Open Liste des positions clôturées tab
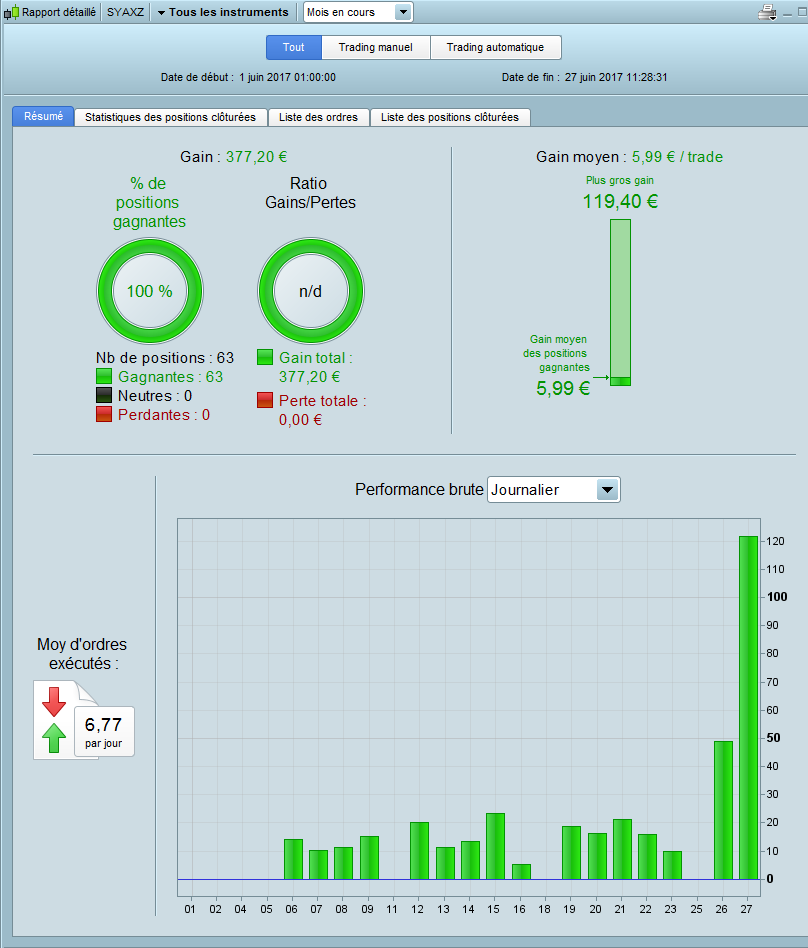Image resolution: width=808 pixels, height=948 pixels. point(450,117)
